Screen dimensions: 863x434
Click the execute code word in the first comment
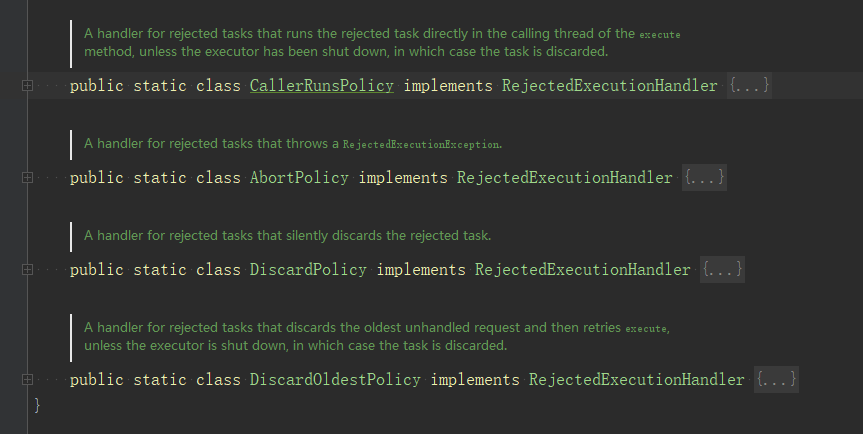pyautogui.click(x=660, y=35)
